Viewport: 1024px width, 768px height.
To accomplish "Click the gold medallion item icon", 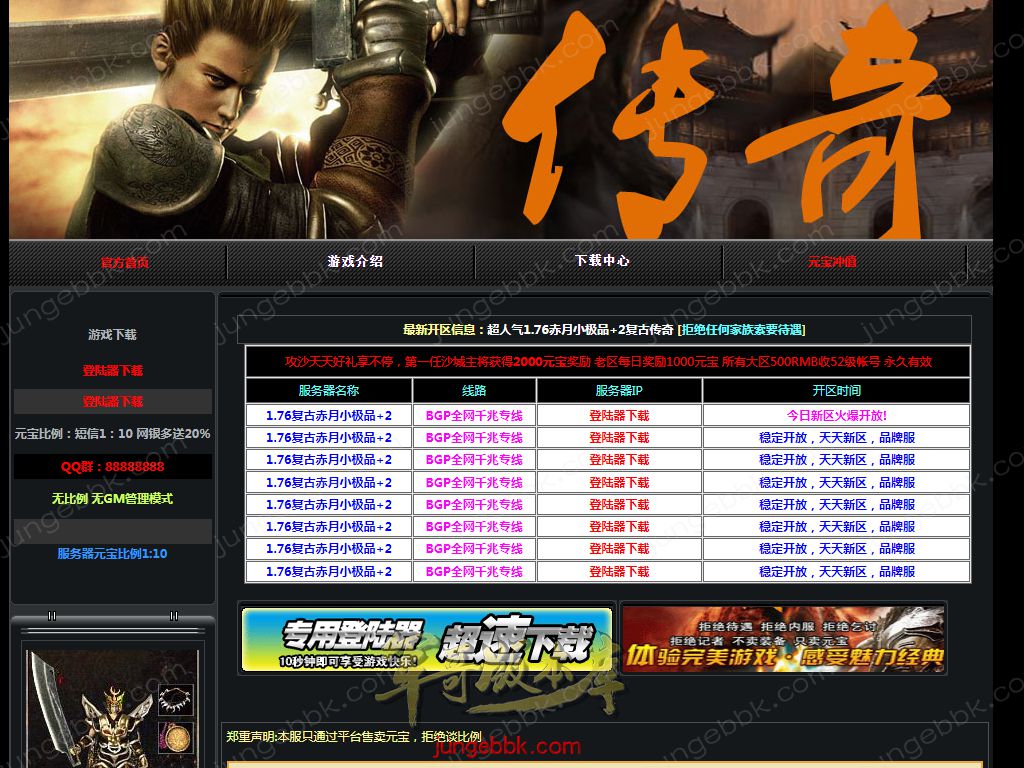I will point(175,738).
